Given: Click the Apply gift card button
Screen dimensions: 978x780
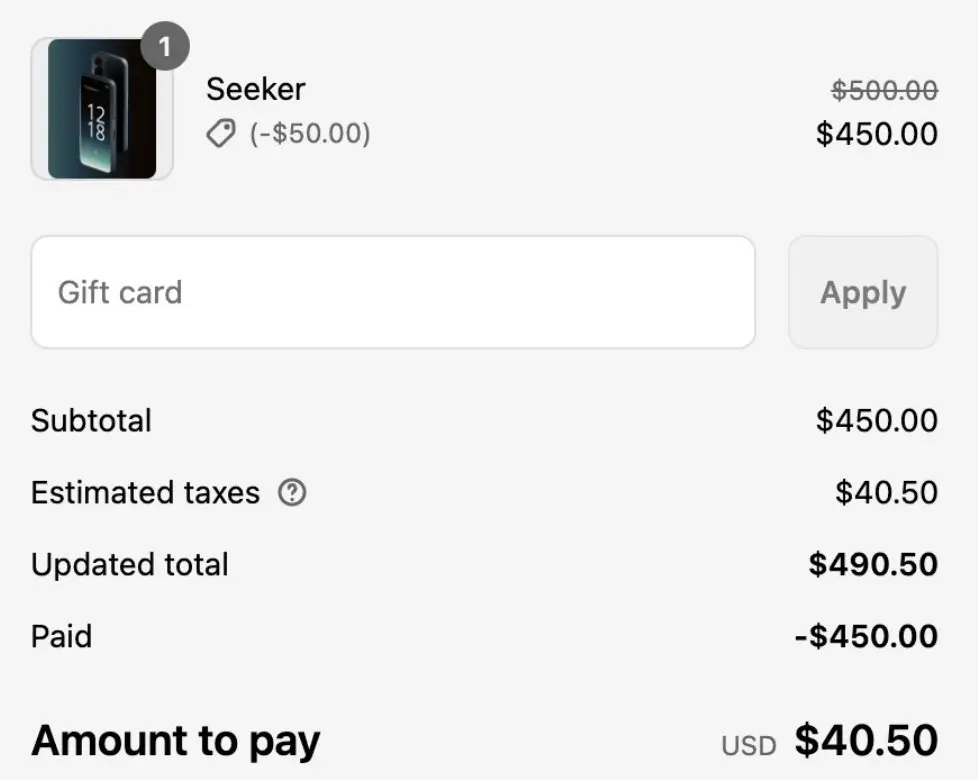Looking at the screenshot, I should coord(863,292).
